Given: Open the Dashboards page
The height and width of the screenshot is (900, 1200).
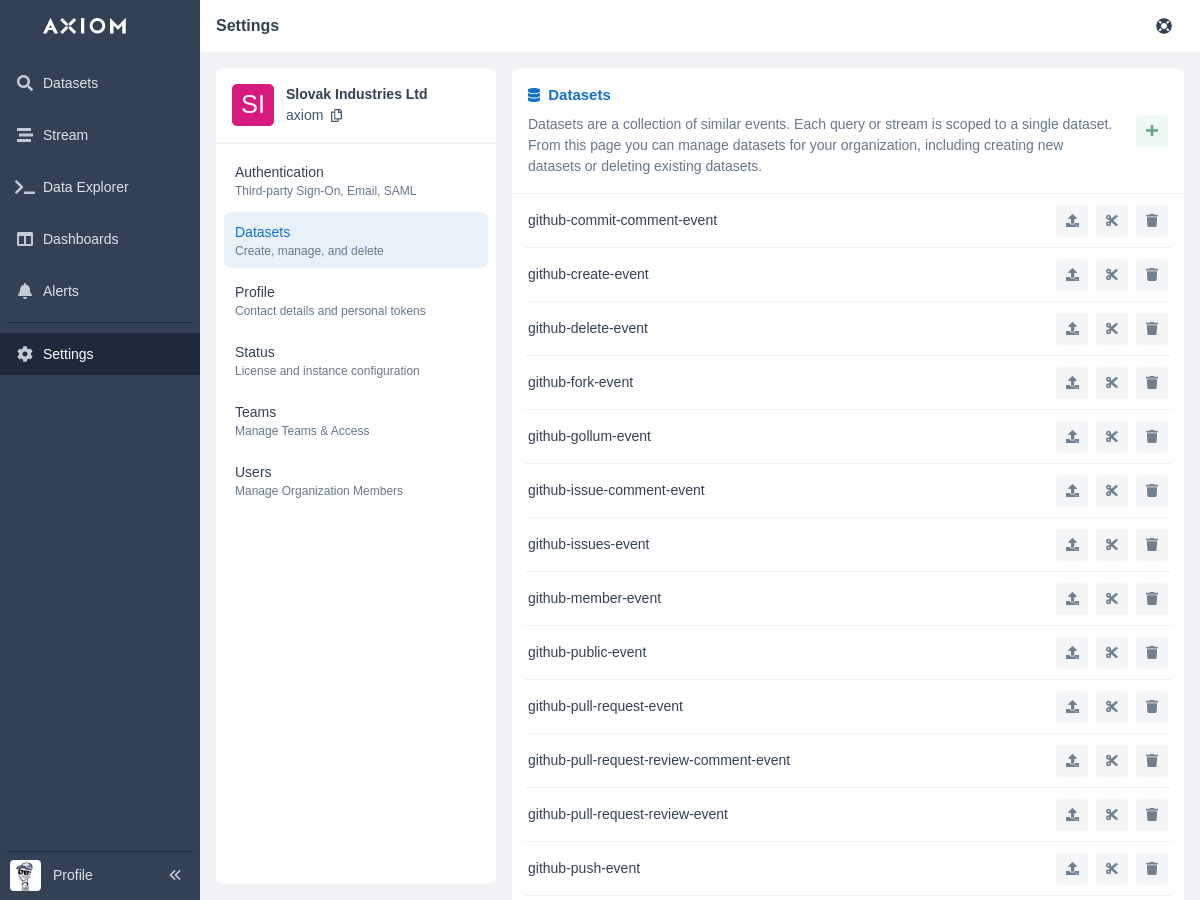Looking at the screenshot, I should pyautogui.click(x=80, y=239).
